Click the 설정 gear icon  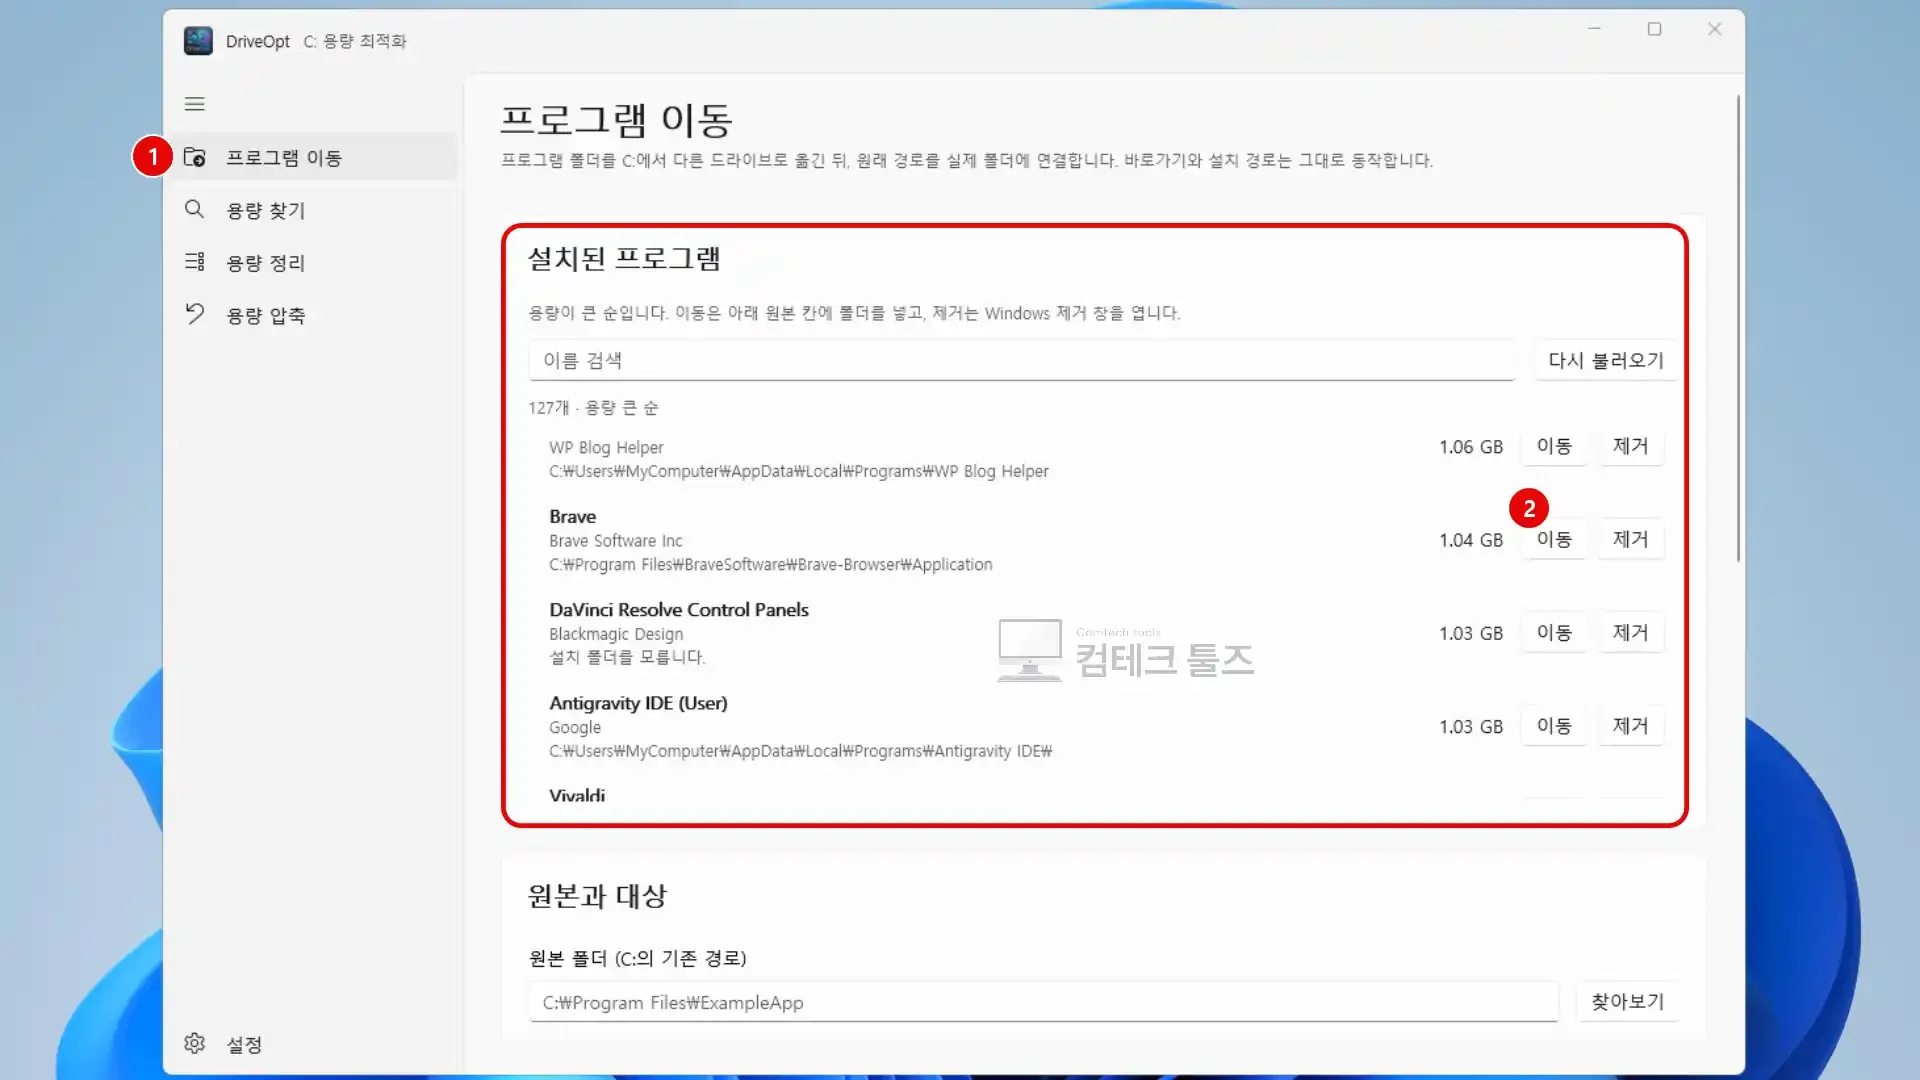tap(195, 1044)
